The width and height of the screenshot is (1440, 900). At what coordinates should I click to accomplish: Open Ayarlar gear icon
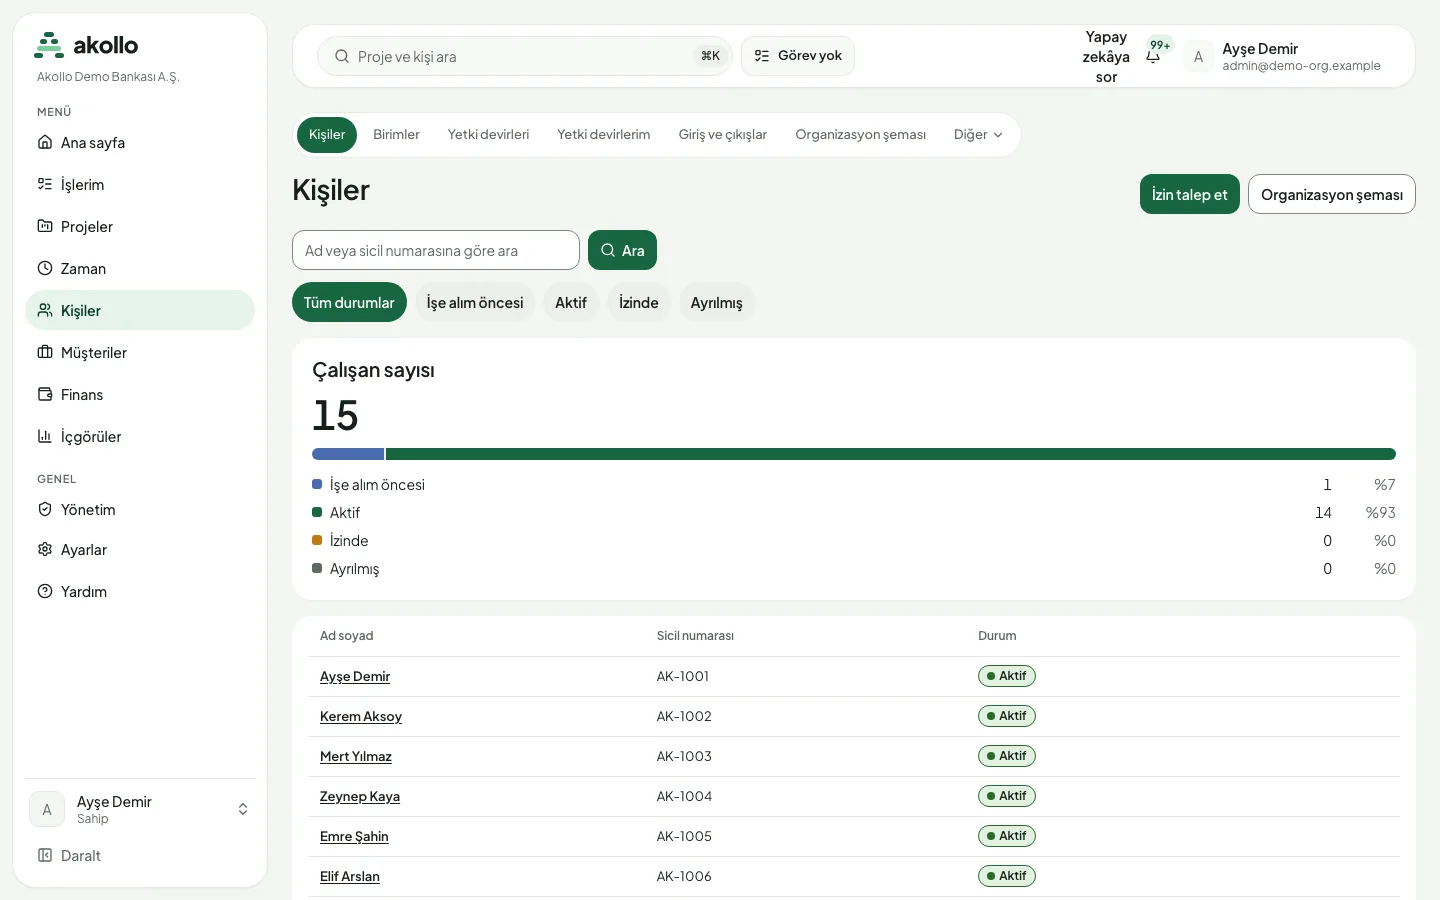(x=45, y=549)
